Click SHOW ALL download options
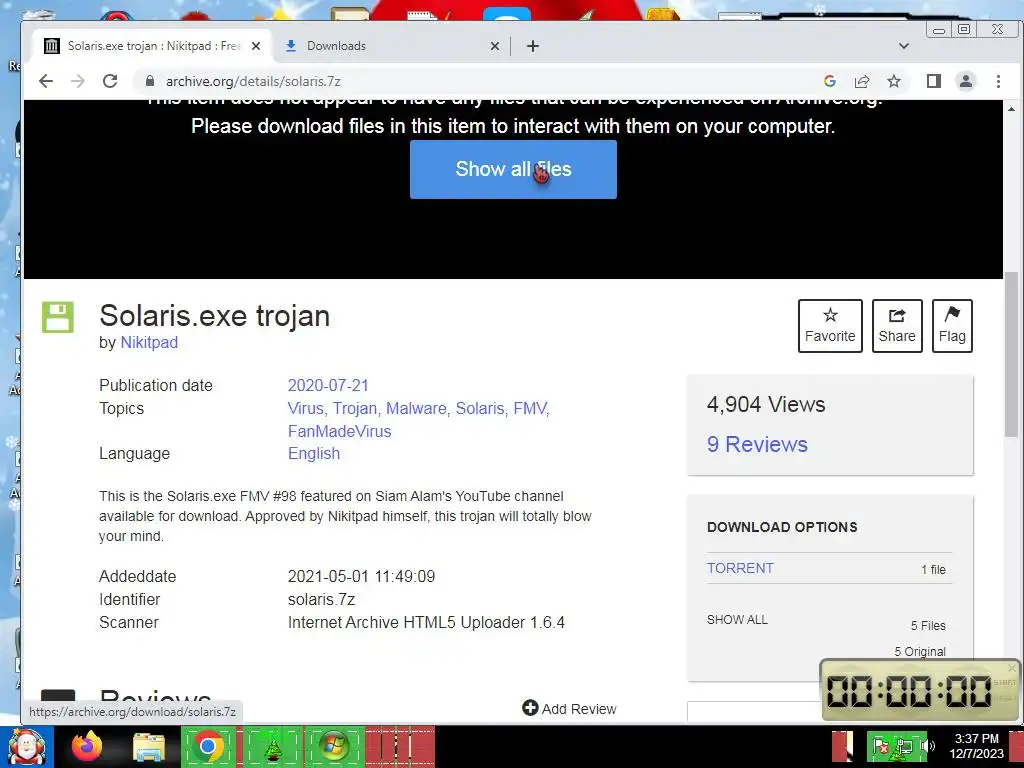 (x=737, y=619)
